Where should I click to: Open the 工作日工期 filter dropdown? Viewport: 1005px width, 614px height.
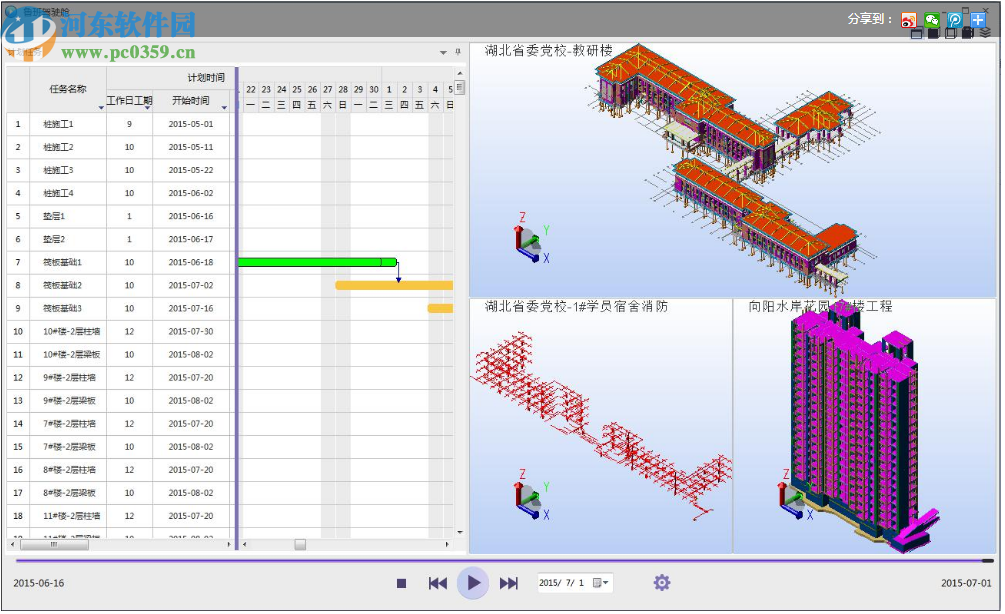pyautogui.click(x=147, y=108)
